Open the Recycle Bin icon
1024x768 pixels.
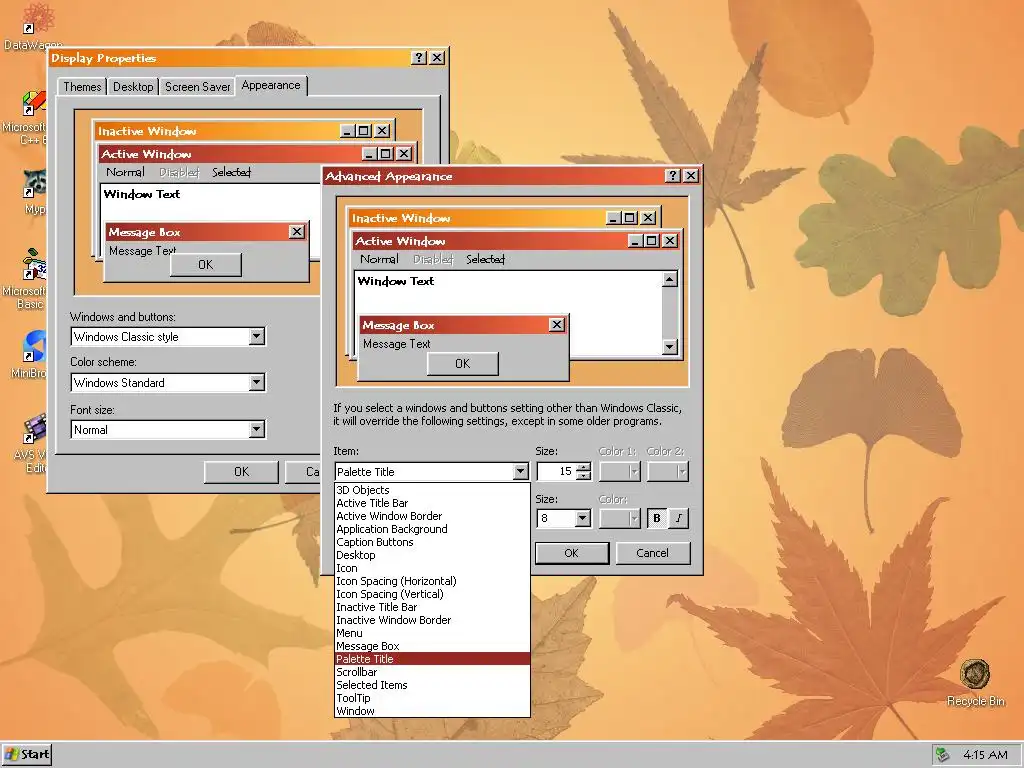[x=975, y=682]
